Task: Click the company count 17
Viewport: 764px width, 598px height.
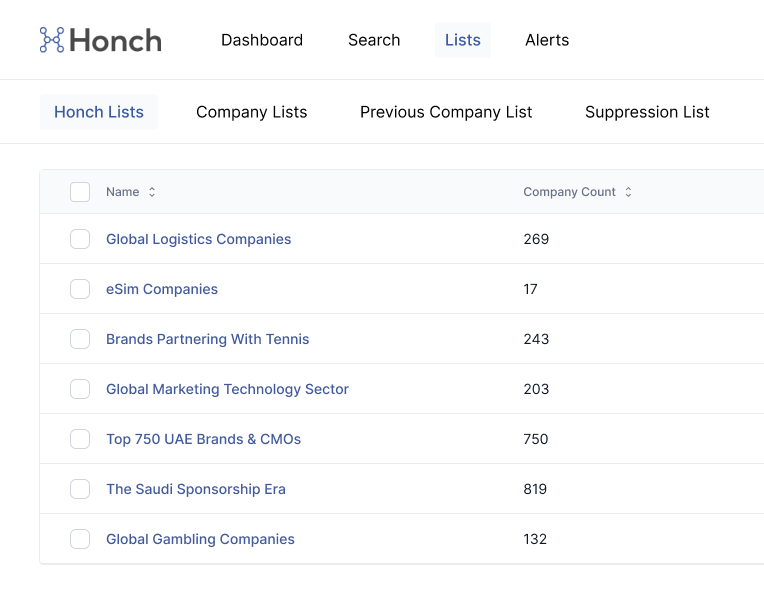Action: pos(530,289)
